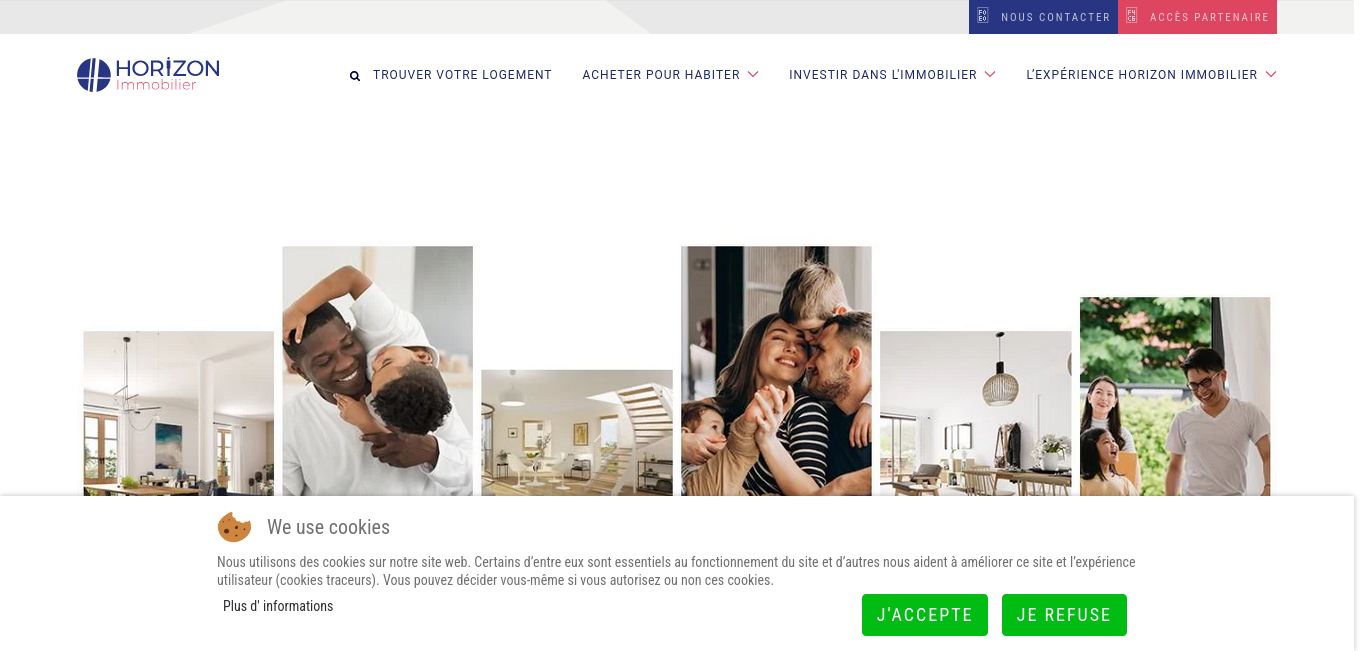
Task: Click the Horizon Immobilier logo
Action: click(x=148, y=75)
